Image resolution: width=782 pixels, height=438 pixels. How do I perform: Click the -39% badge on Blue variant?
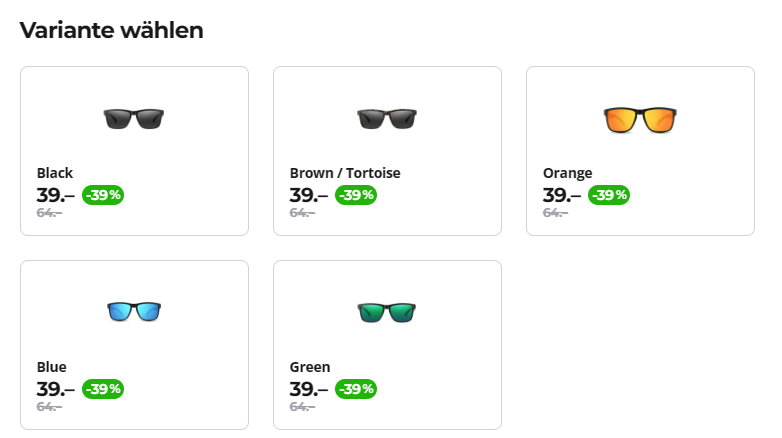click(103, 389)
